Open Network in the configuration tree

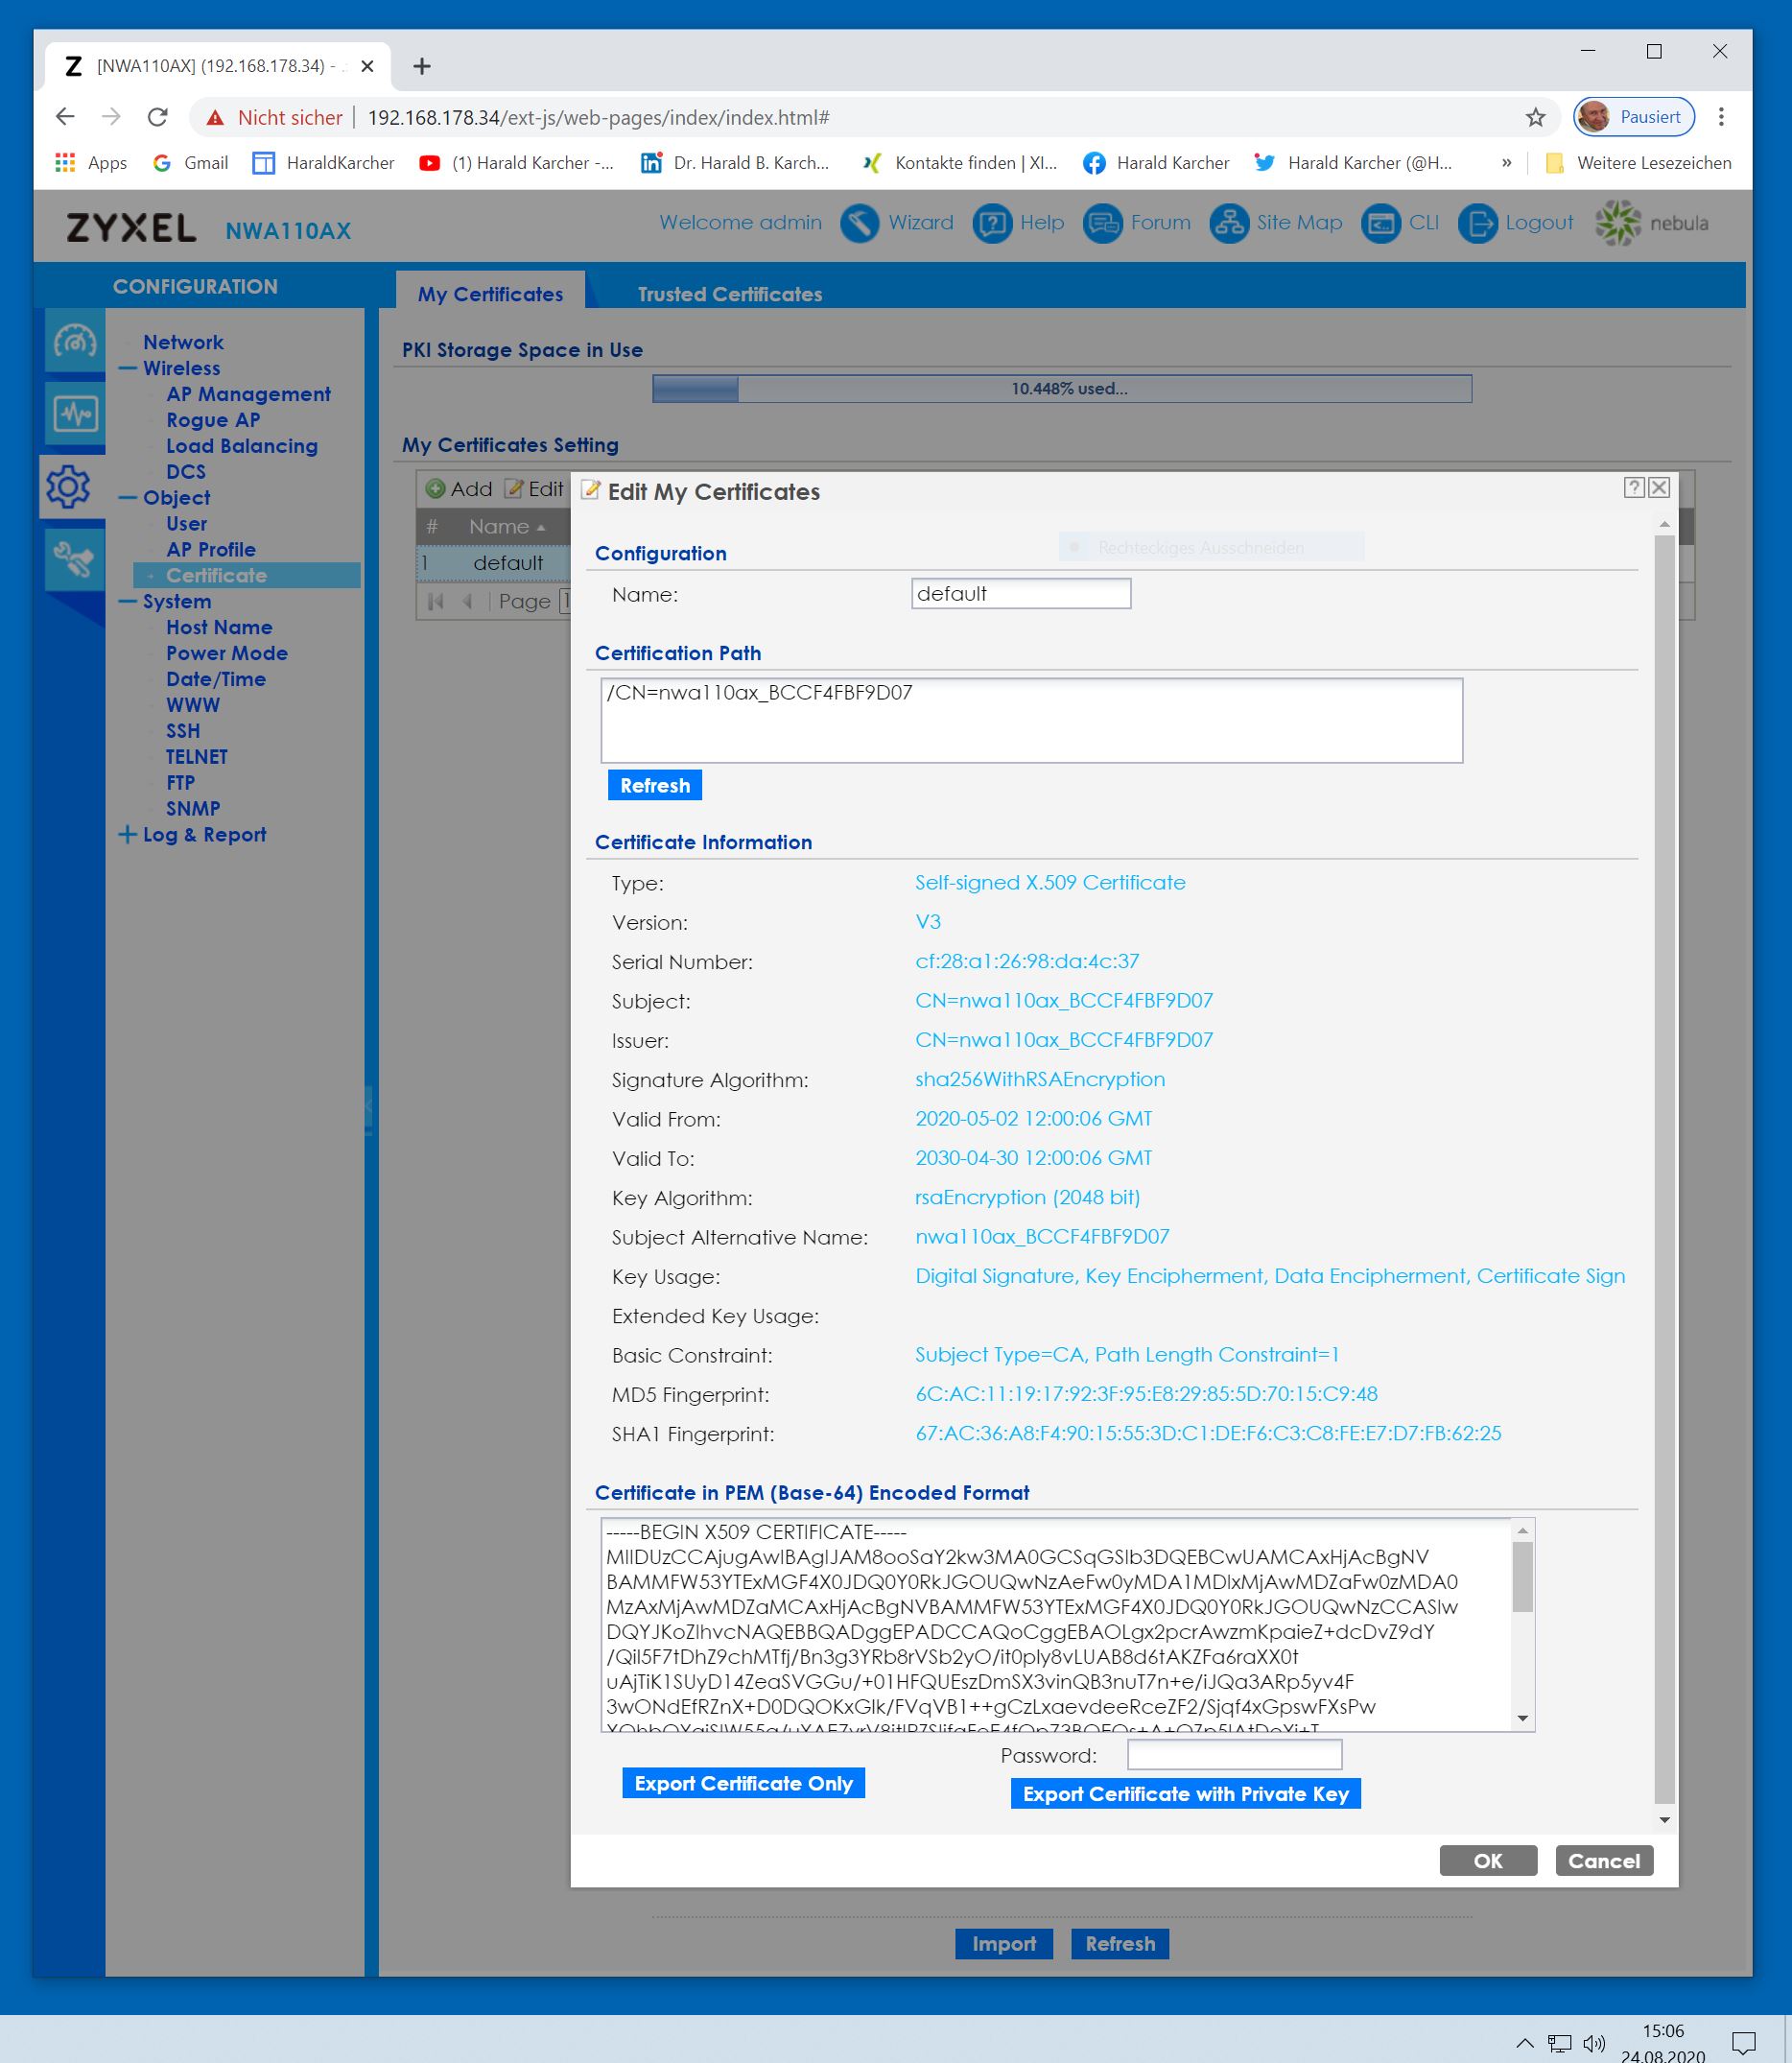183,342
